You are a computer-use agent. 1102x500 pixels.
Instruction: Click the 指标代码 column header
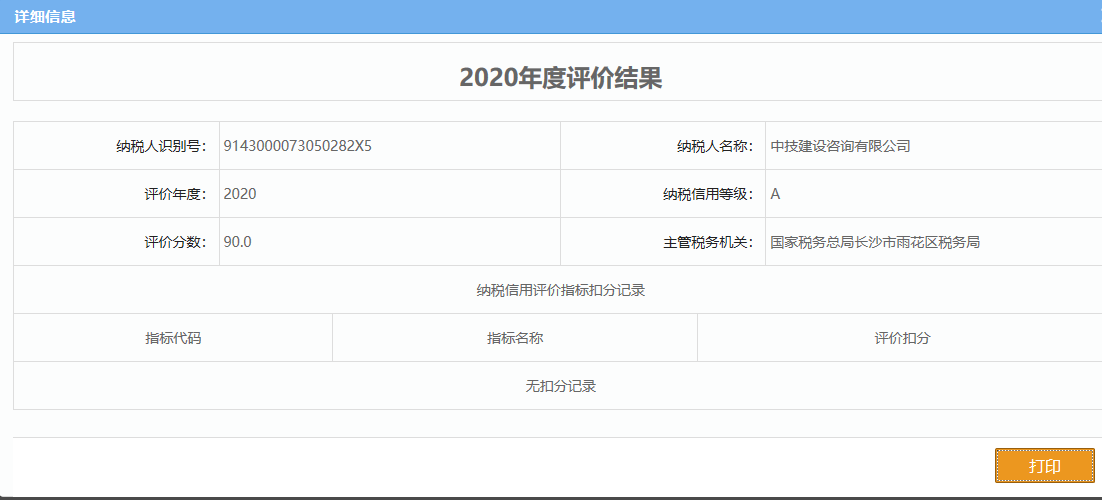point(173,338)
